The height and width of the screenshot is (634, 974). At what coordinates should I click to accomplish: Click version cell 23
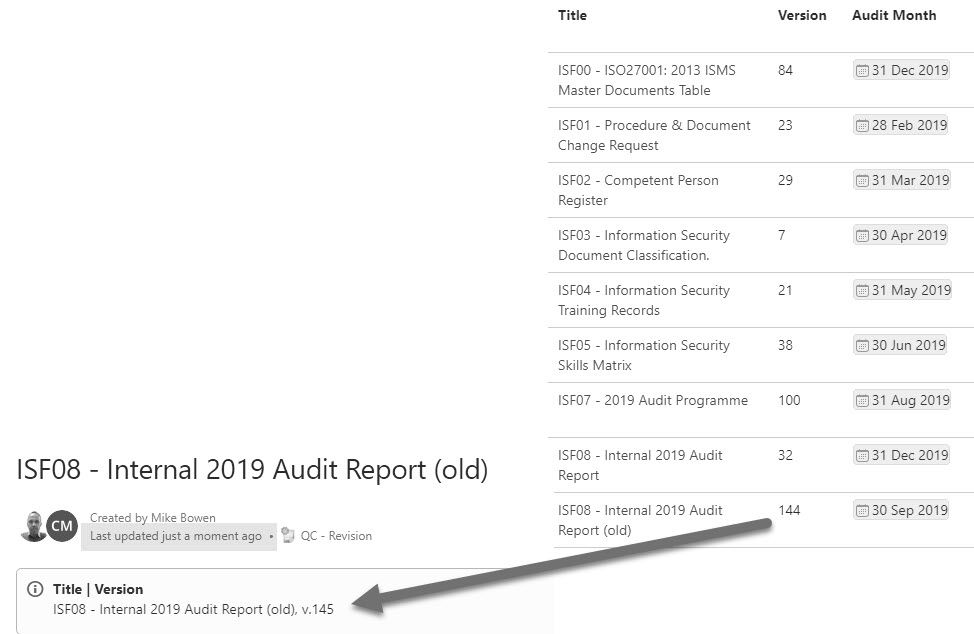pos(785,125)
